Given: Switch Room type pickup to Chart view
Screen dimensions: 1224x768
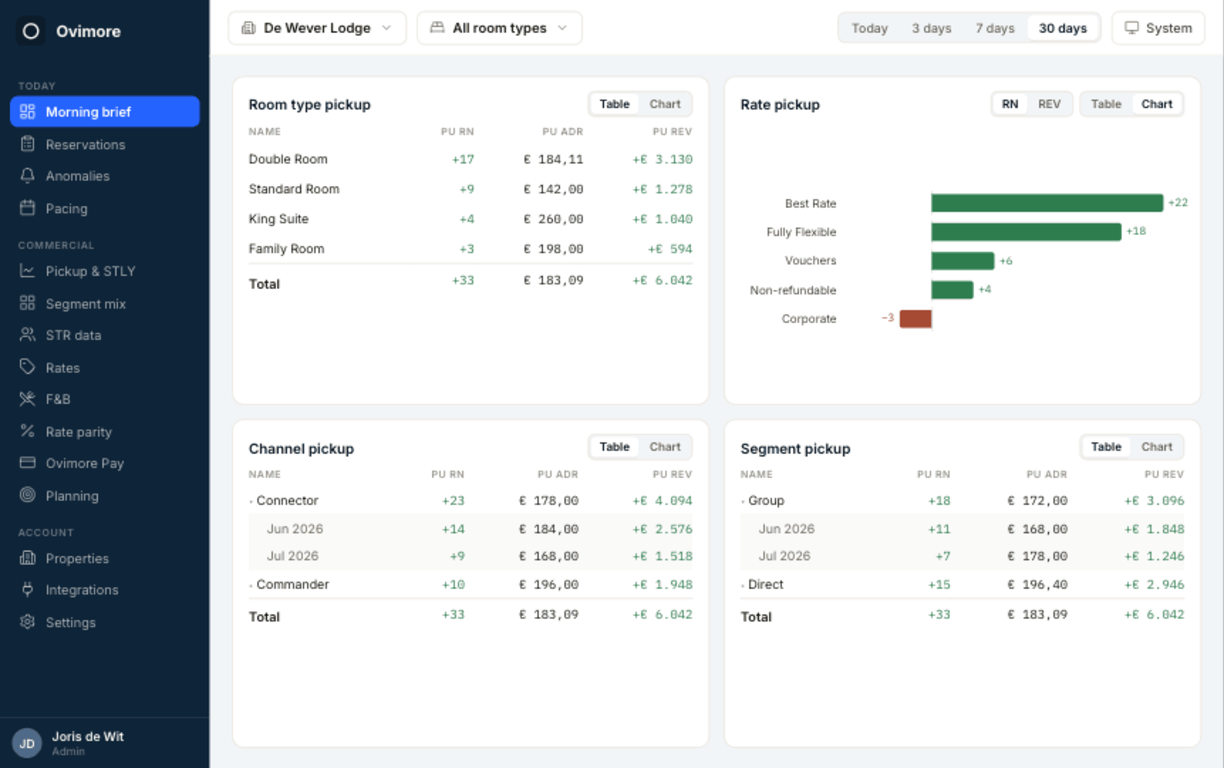Looking at the screenshot, I should 665,104.
